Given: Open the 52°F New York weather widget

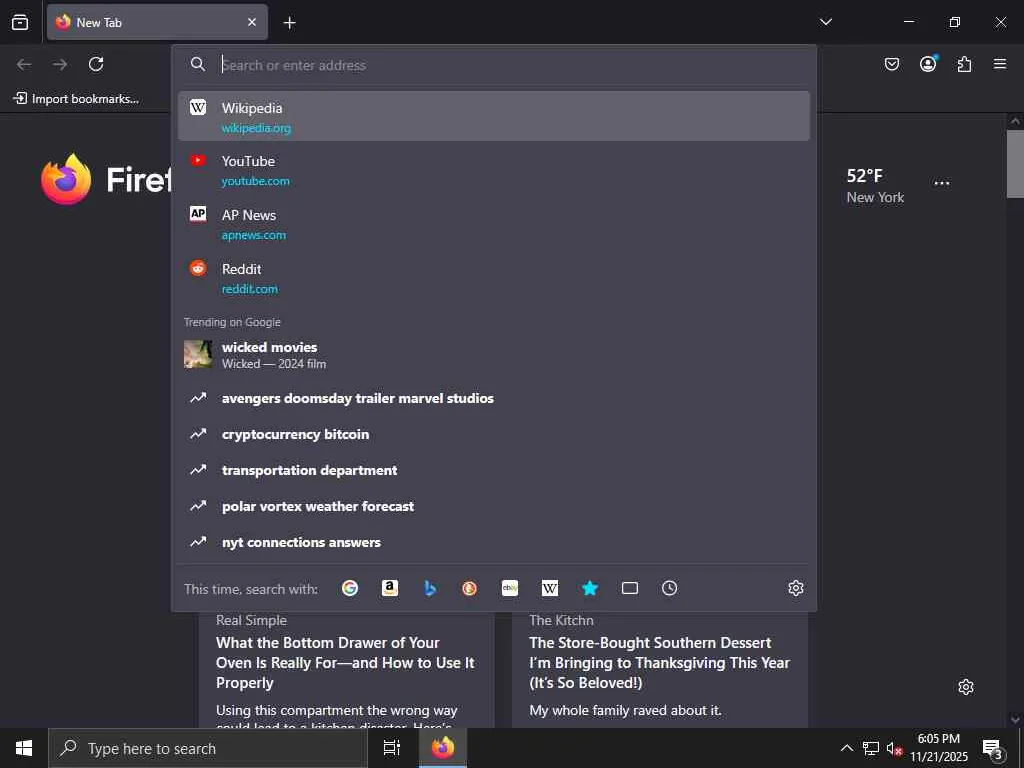Looking at the screenshot, I should pyautogui.click(x=875, y=185).
